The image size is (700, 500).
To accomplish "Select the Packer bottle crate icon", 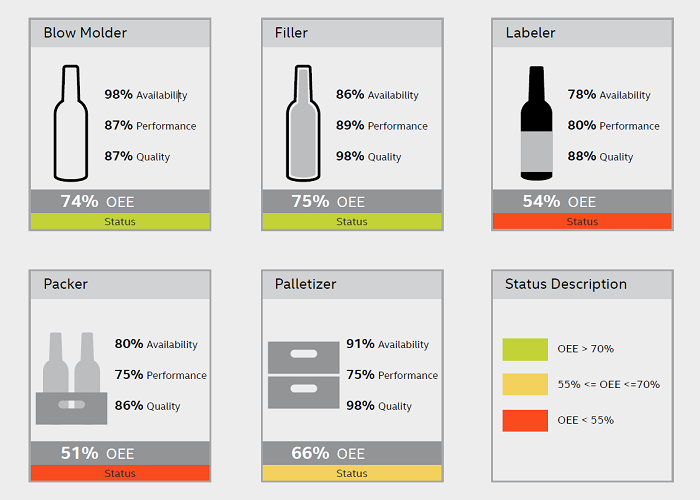I will [72, 378].
